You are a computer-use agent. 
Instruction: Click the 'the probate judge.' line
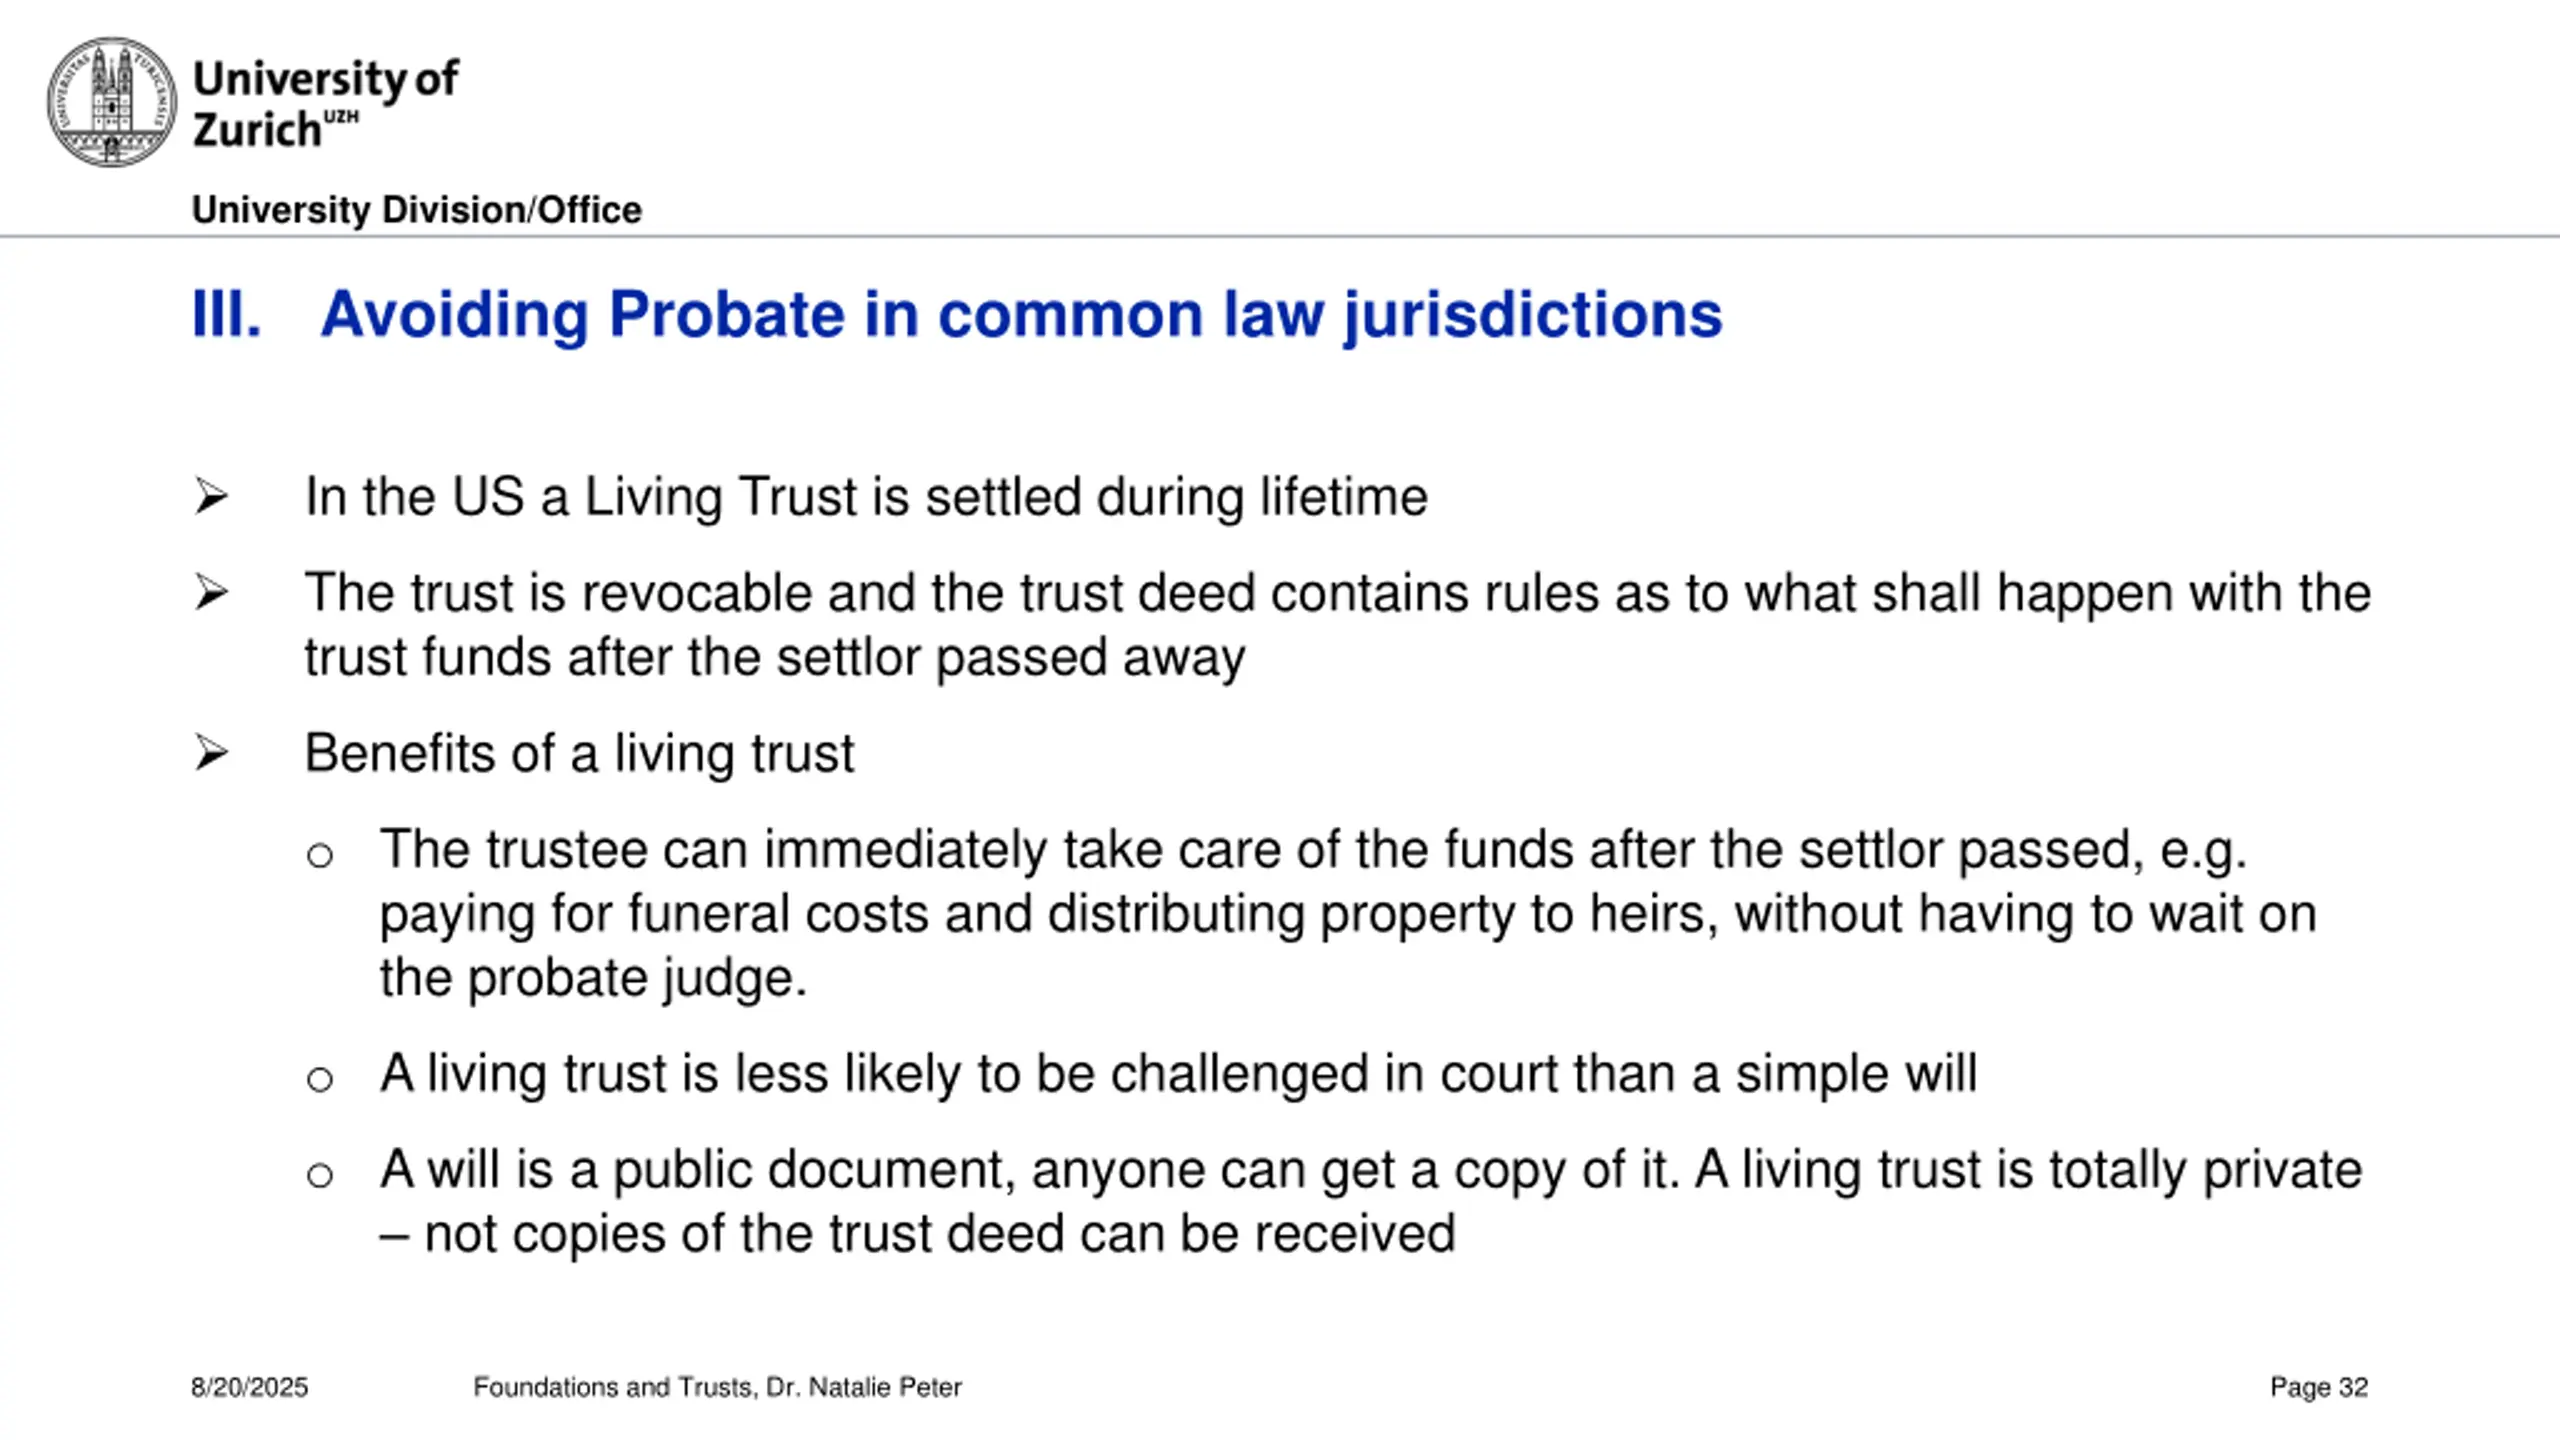(x=593, y=978)
